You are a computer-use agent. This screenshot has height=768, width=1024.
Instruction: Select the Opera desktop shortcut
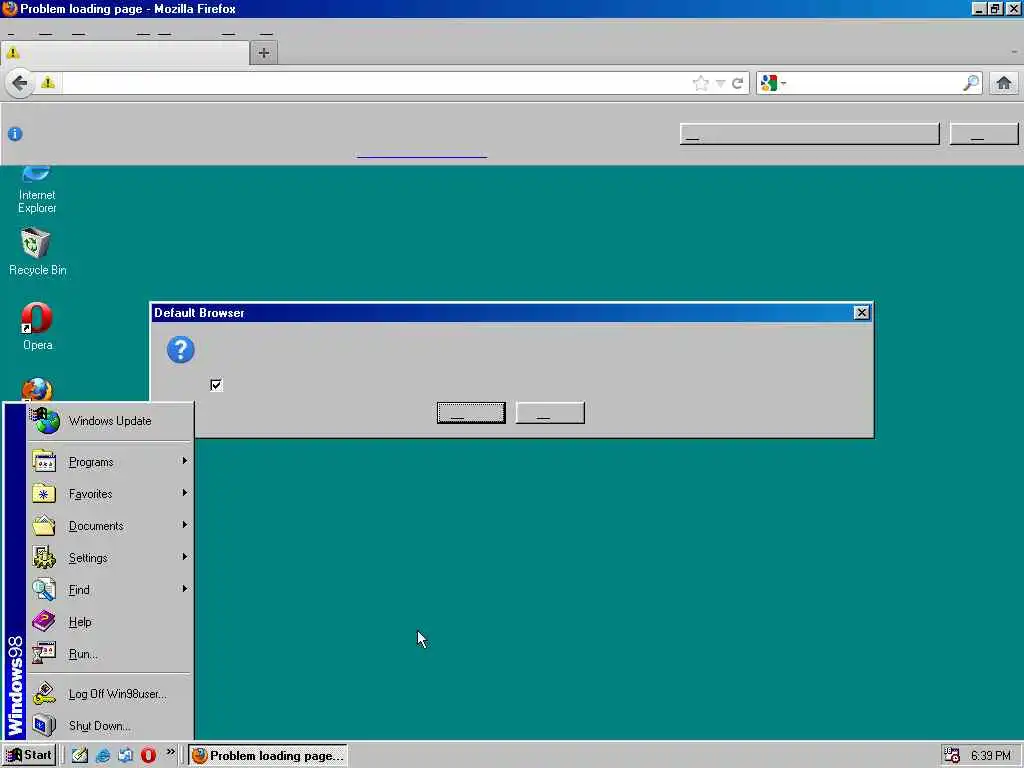(37, 327)
